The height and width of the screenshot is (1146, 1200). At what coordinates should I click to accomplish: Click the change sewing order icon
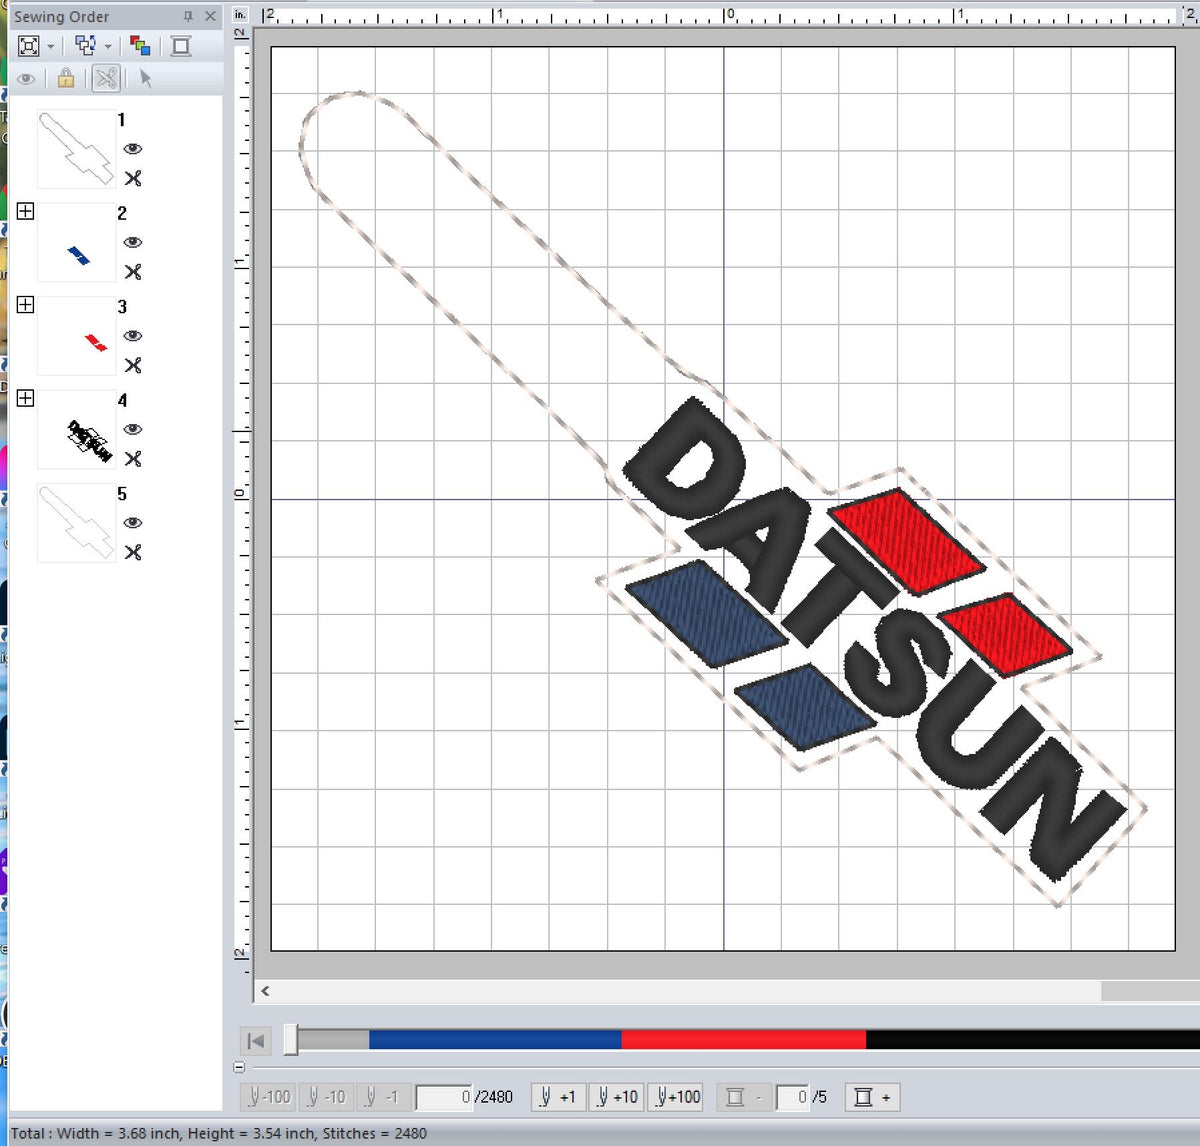click(x=85, y=46)
